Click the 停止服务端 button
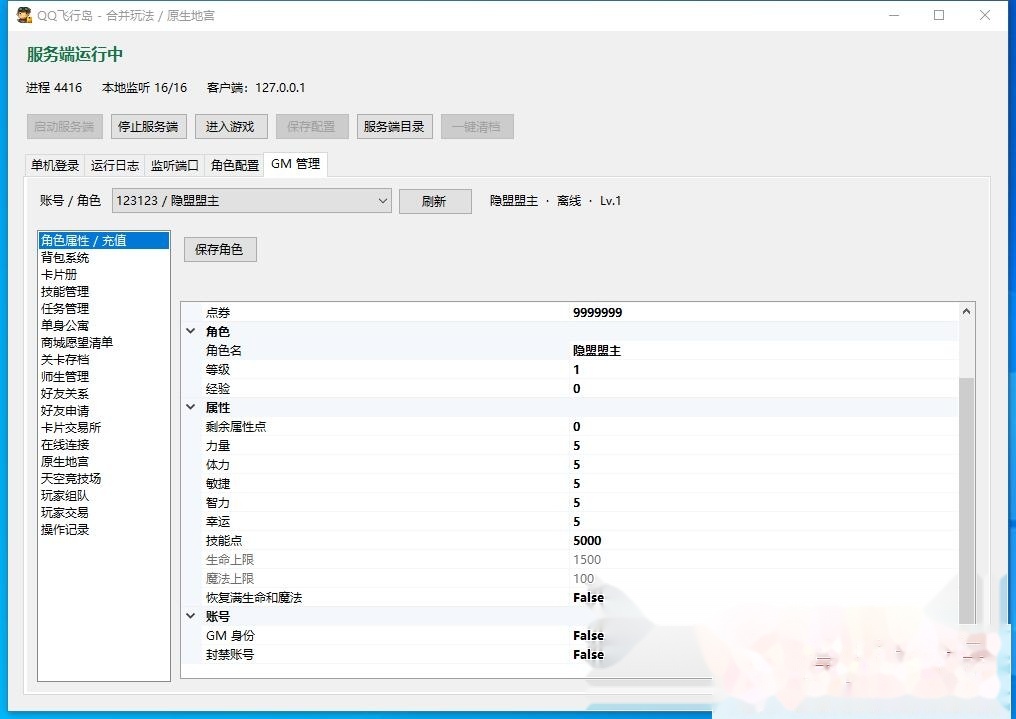 (x=148, y=126)
